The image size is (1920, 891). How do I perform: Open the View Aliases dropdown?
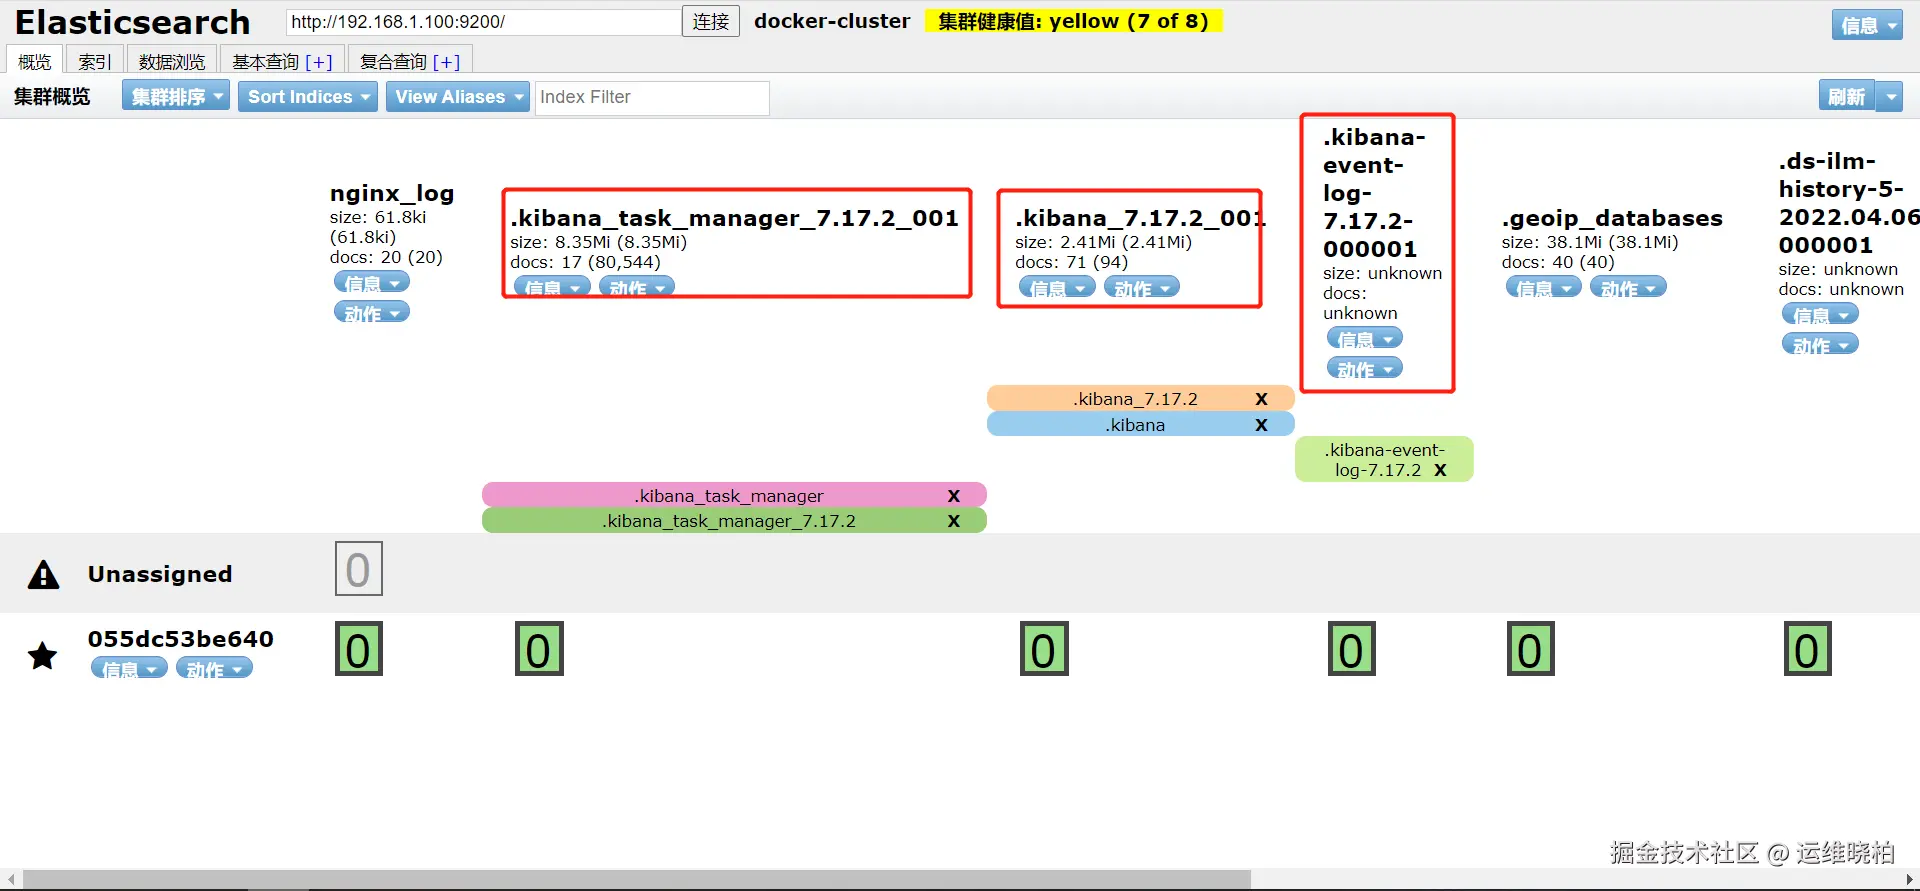[458, 96]
